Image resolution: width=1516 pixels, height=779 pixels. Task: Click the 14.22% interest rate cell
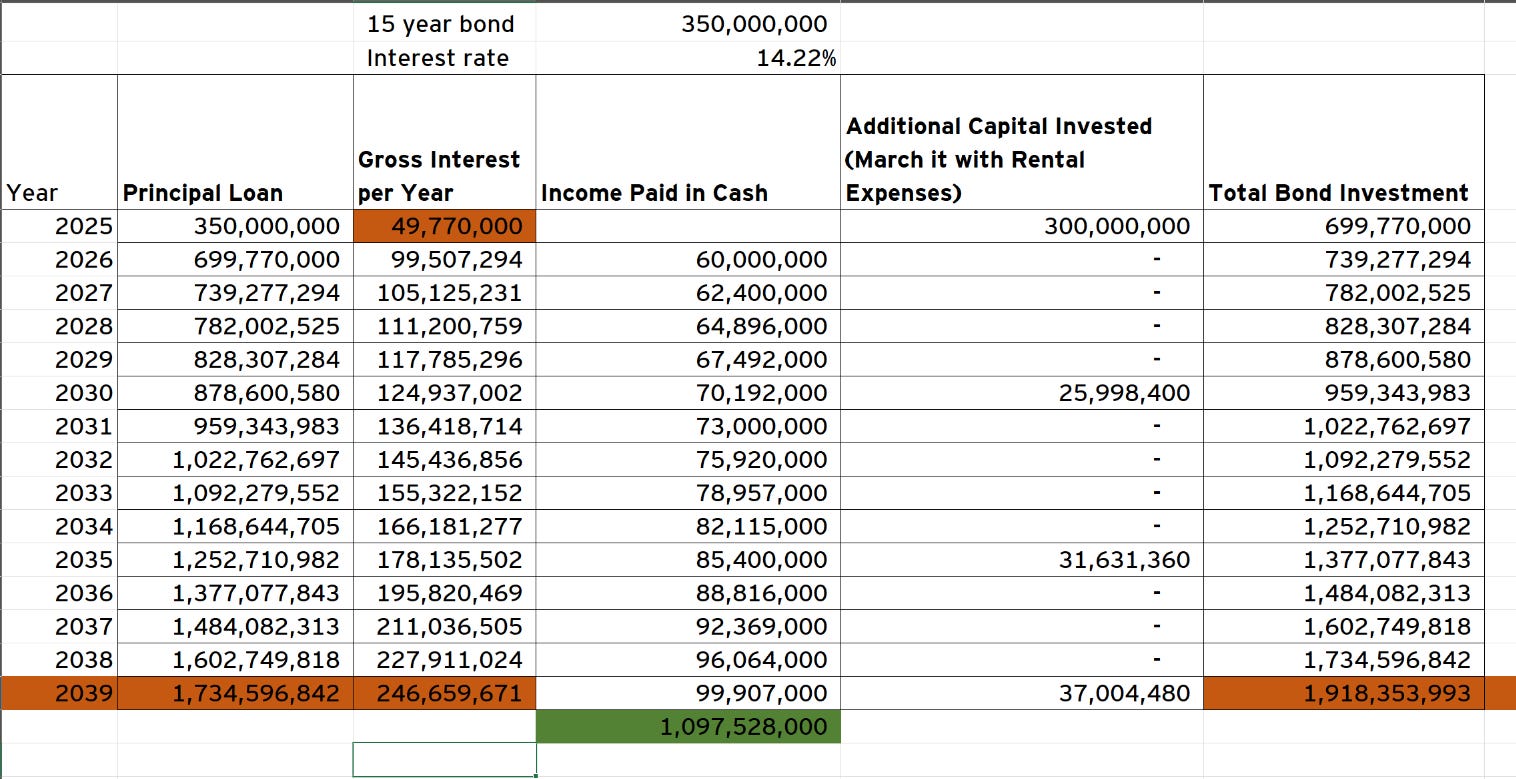click(688, 58)
